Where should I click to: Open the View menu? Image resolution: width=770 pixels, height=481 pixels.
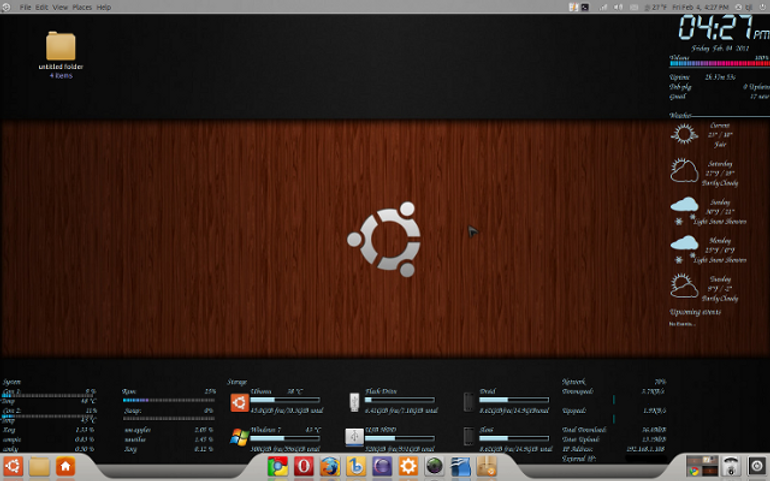[60, 7]
